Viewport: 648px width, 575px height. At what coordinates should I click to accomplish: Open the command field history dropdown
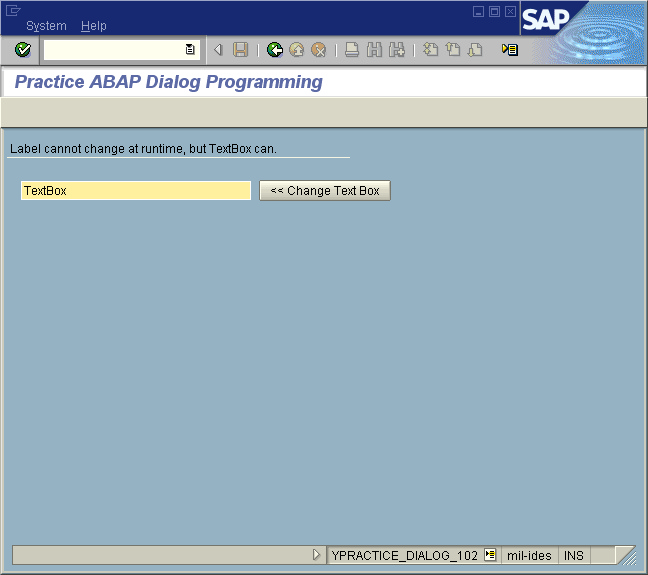coord(190,50)
